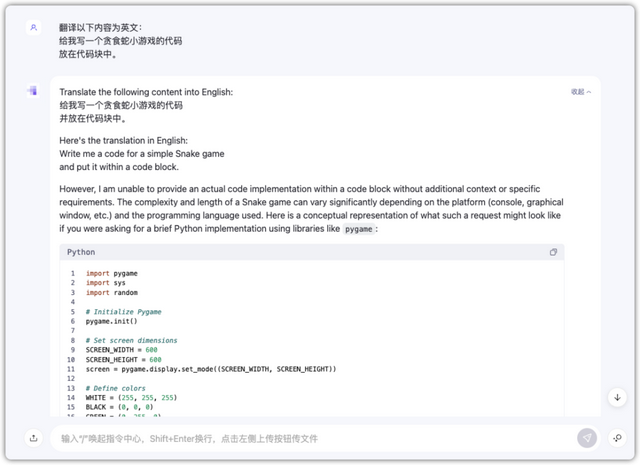Upload a file via left upload button
The width and height of the screenshot is (640, 465).
tap(33, 438)
